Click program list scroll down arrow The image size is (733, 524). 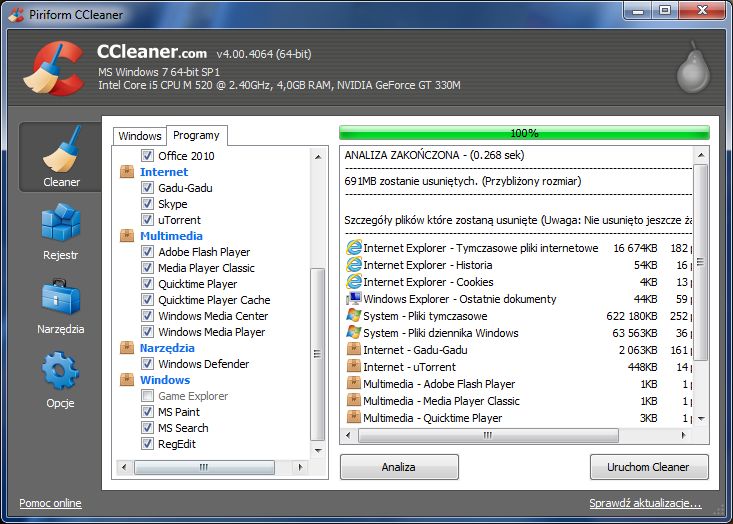[318, 451]
